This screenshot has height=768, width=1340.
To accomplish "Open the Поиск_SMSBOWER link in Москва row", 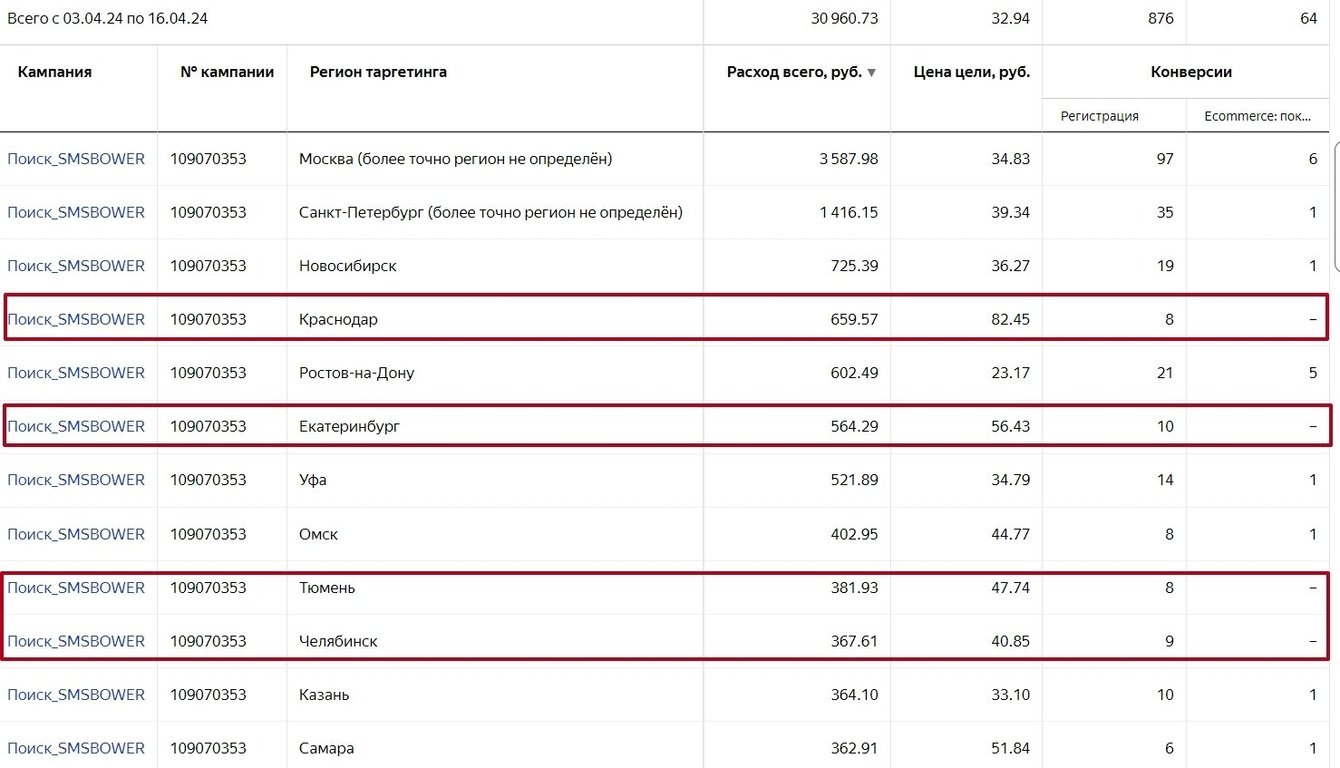I will [76, 159].
